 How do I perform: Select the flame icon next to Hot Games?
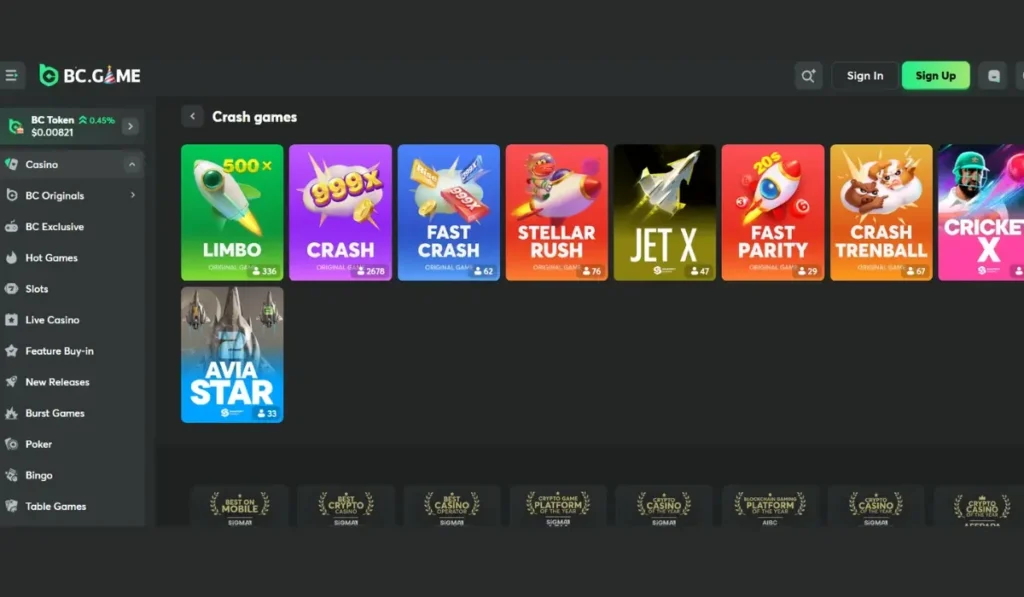point(13,258)
